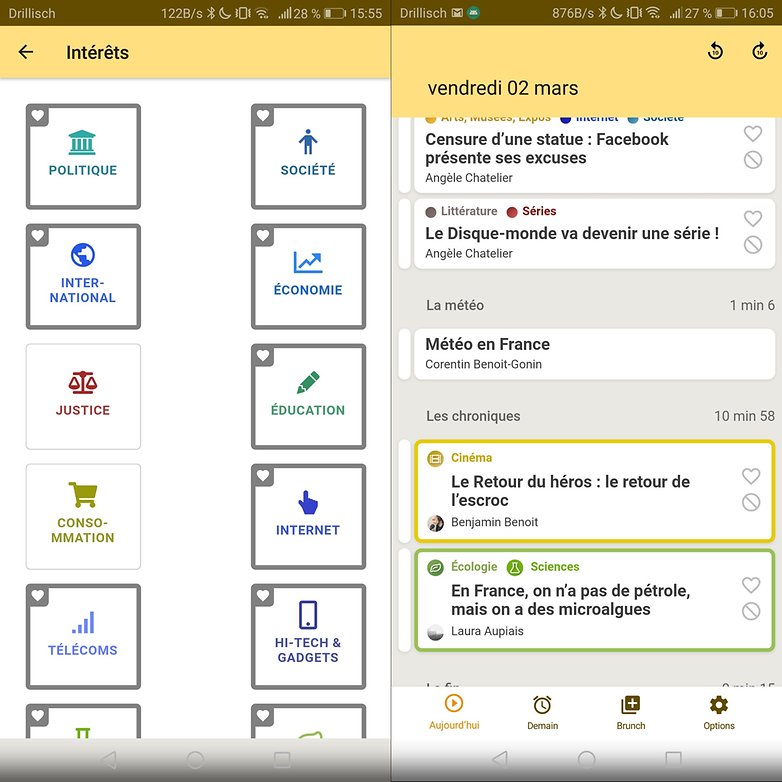The height and width of the screenshot is (782, 782).
Task: Click the Politique building icon
Action: tap(82, 142)
